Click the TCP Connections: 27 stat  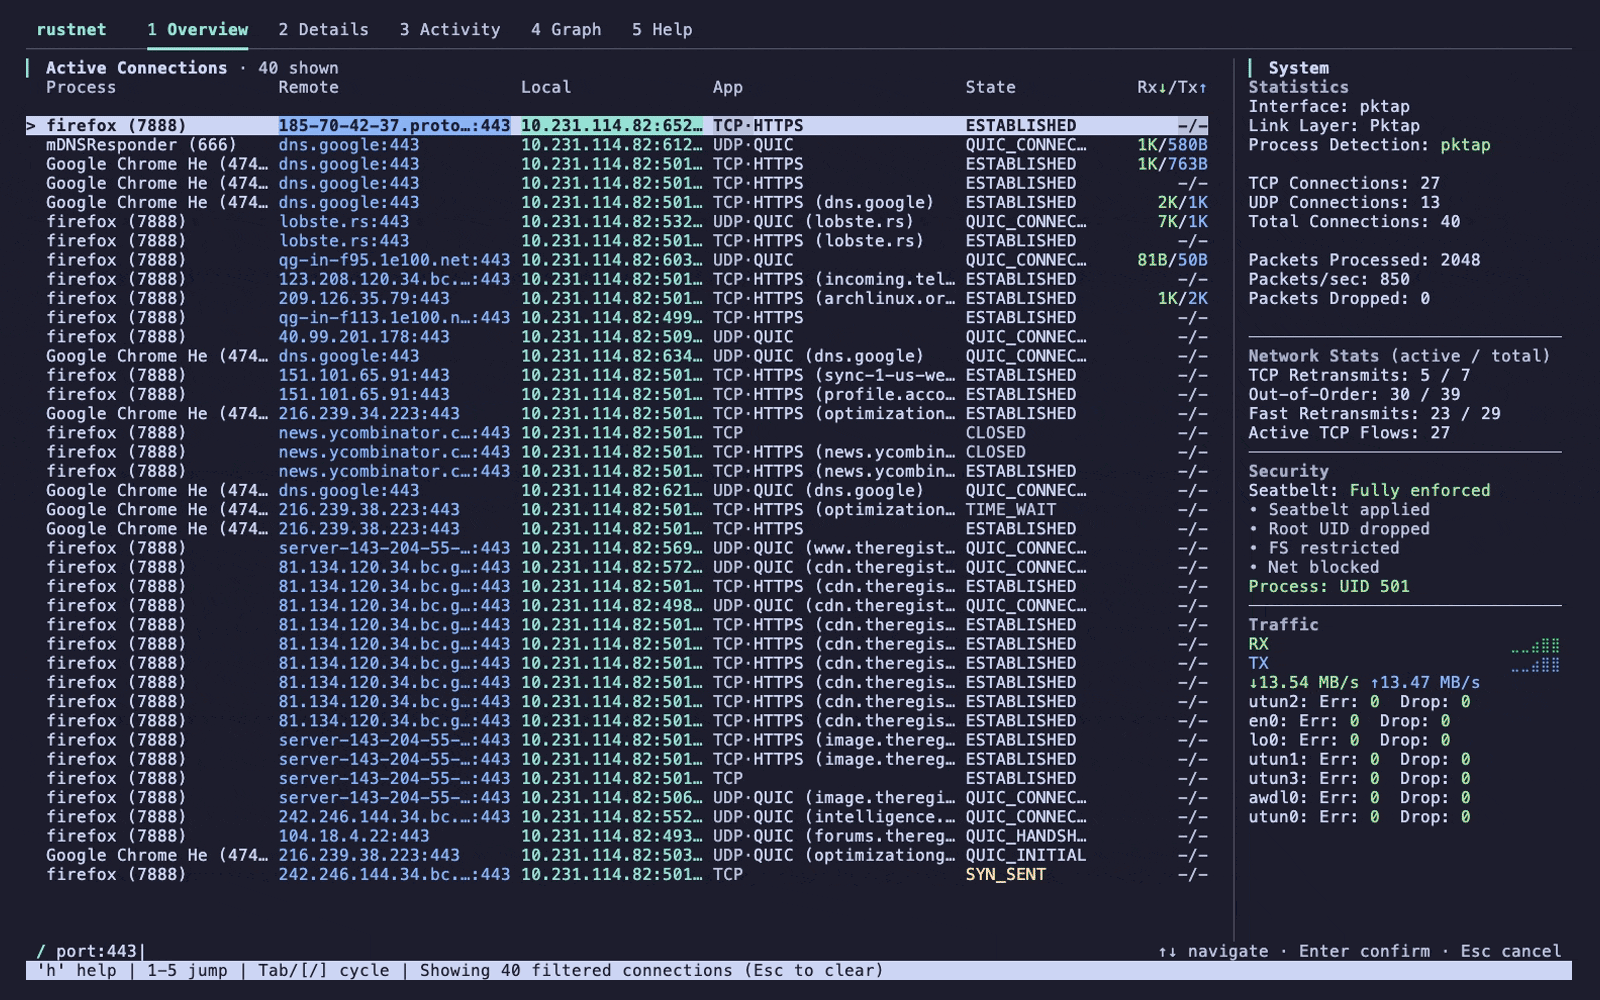1344,183
